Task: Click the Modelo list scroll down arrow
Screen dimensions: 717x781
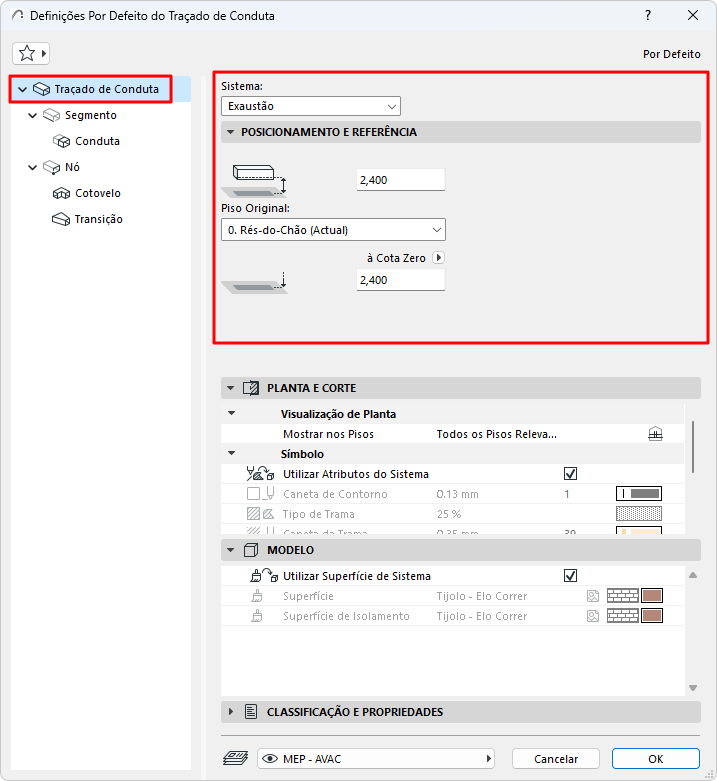Action: 693,687
